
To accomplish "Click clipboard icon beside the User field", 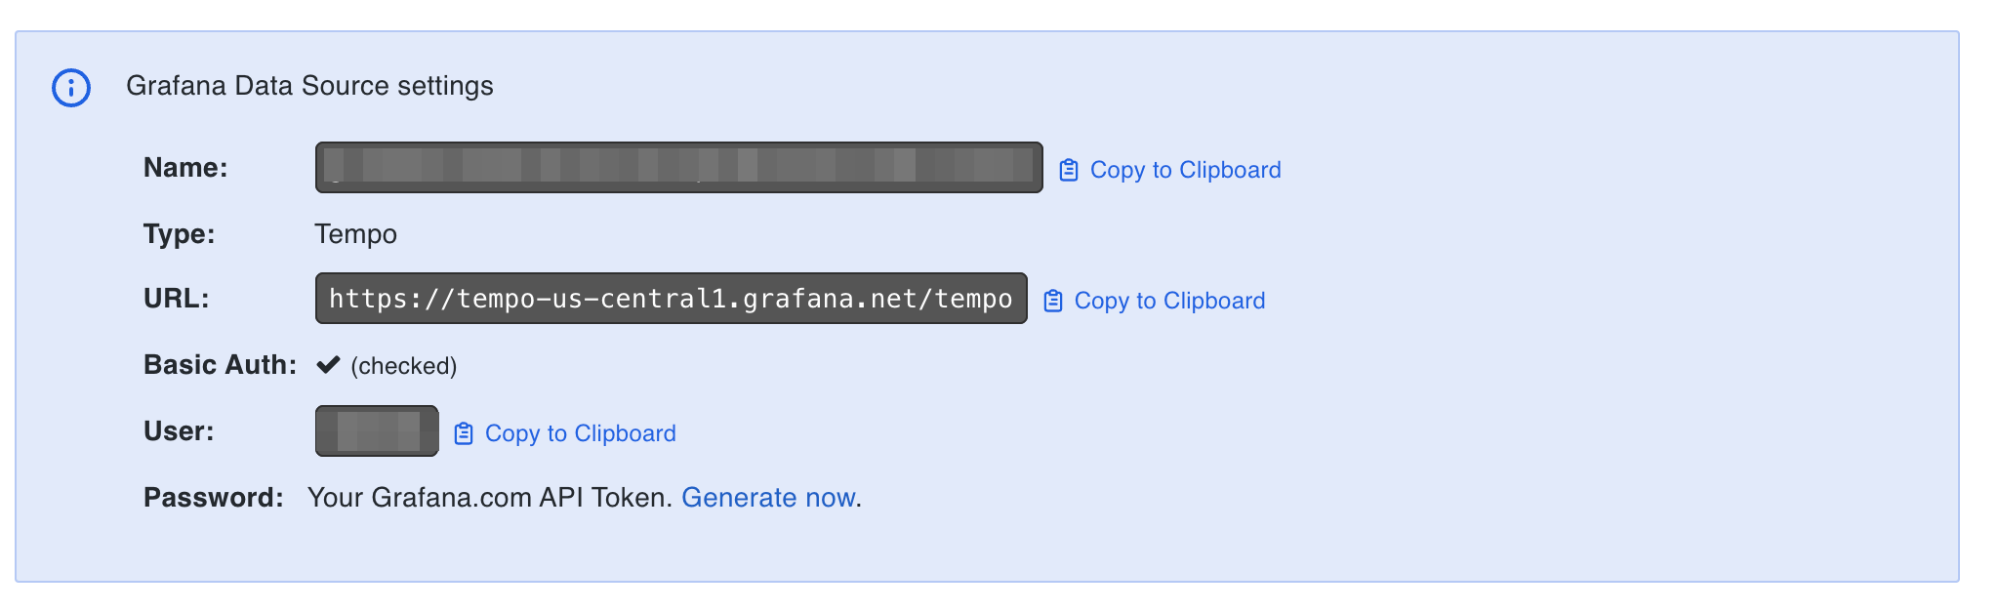I will 463,433.
